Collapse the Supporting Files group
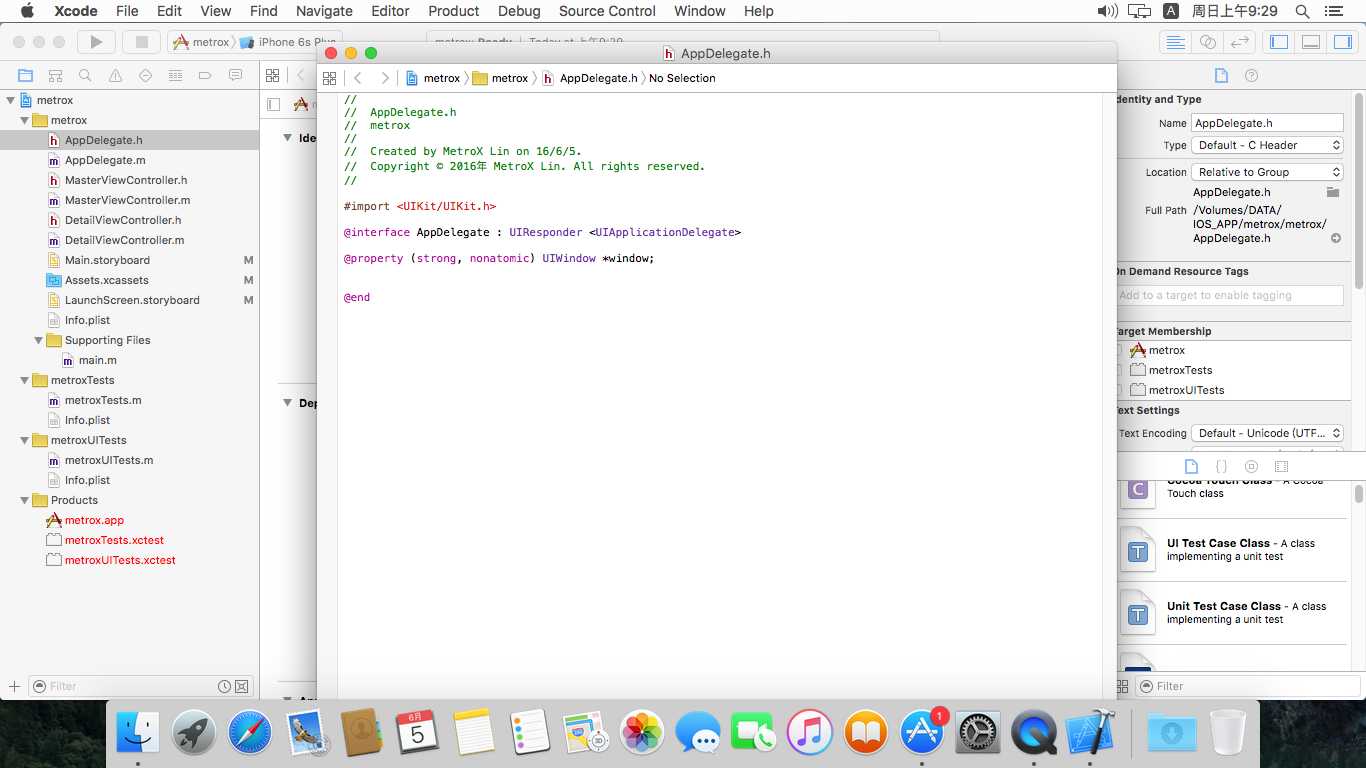1366x768 pixels. coord(39,340)
